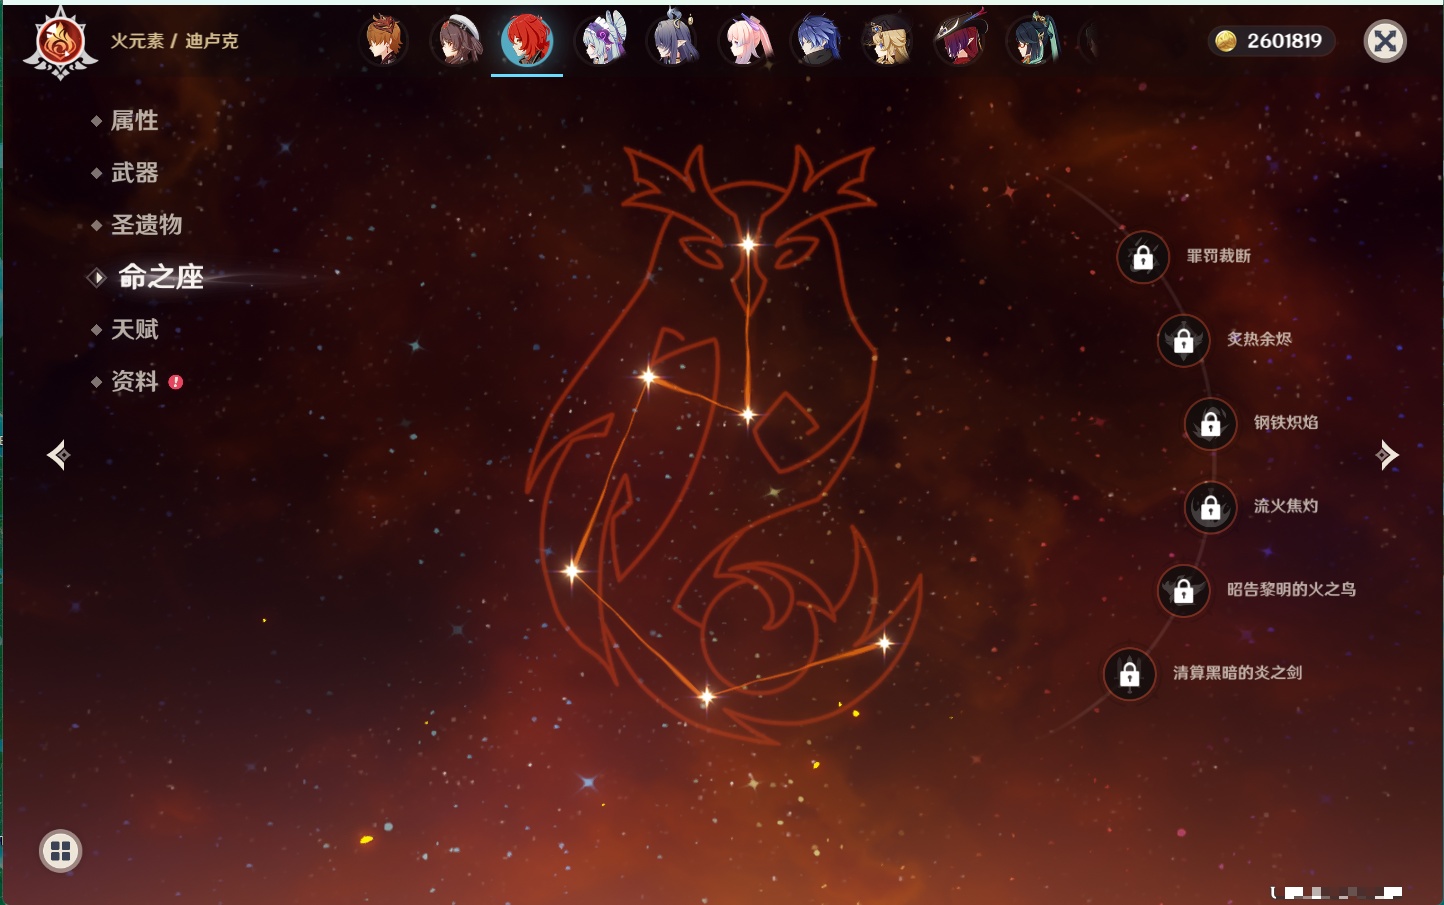Click the rightmost star on the owl's tail
Viewport: 1444px width, 905px height.
884,643
